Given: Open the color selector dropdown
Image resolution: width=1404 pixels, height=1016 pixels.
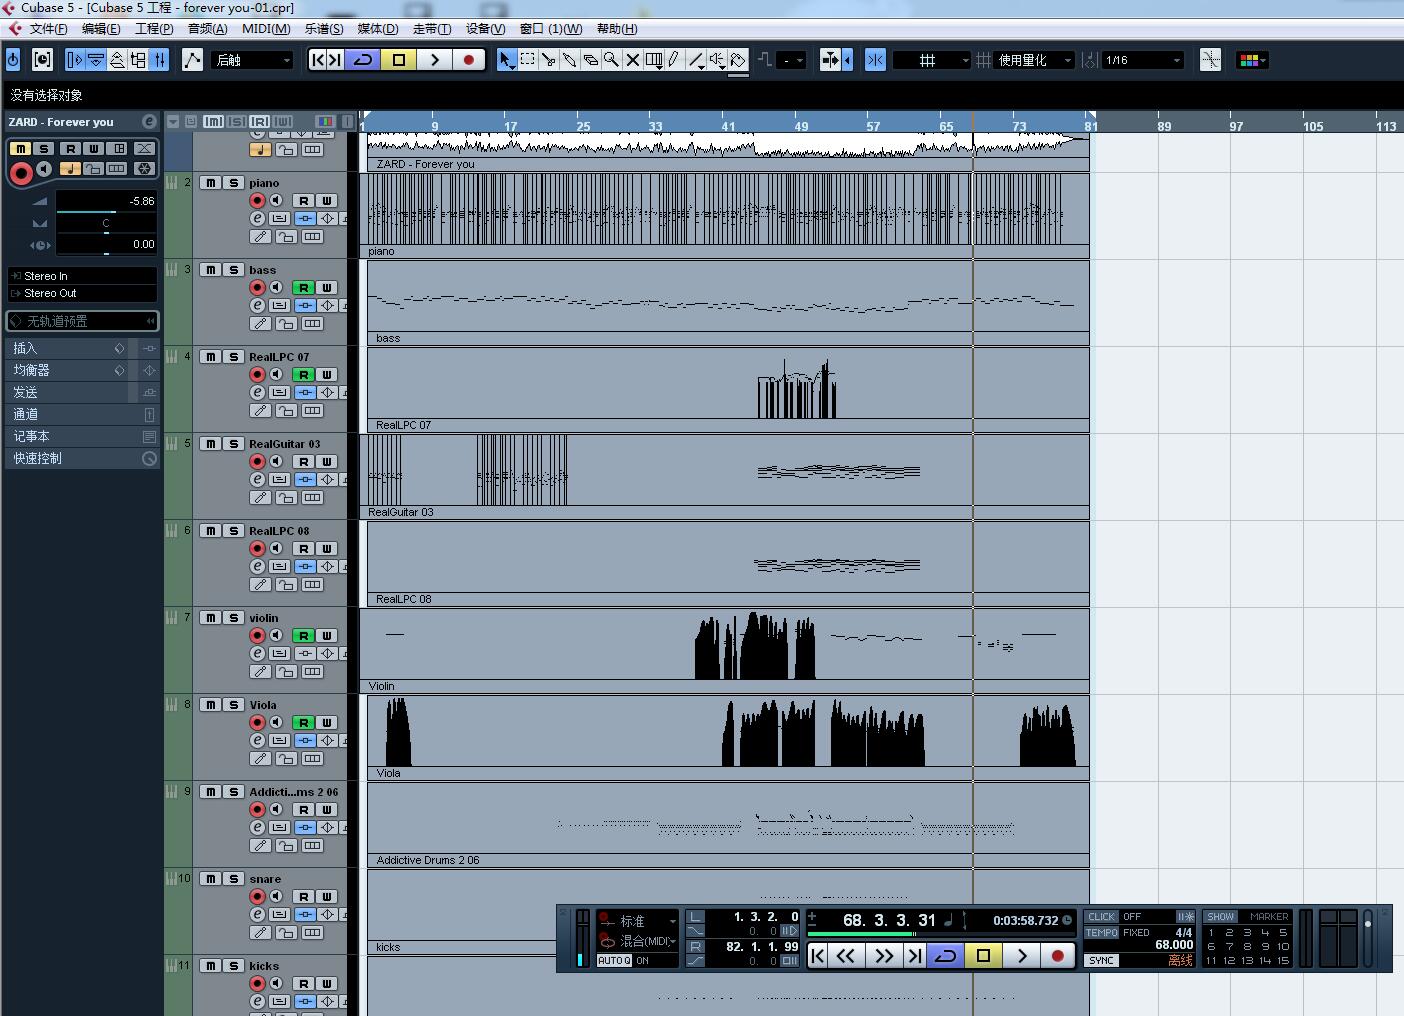Looking at the screenshot, I should (x=1253, y=60).
